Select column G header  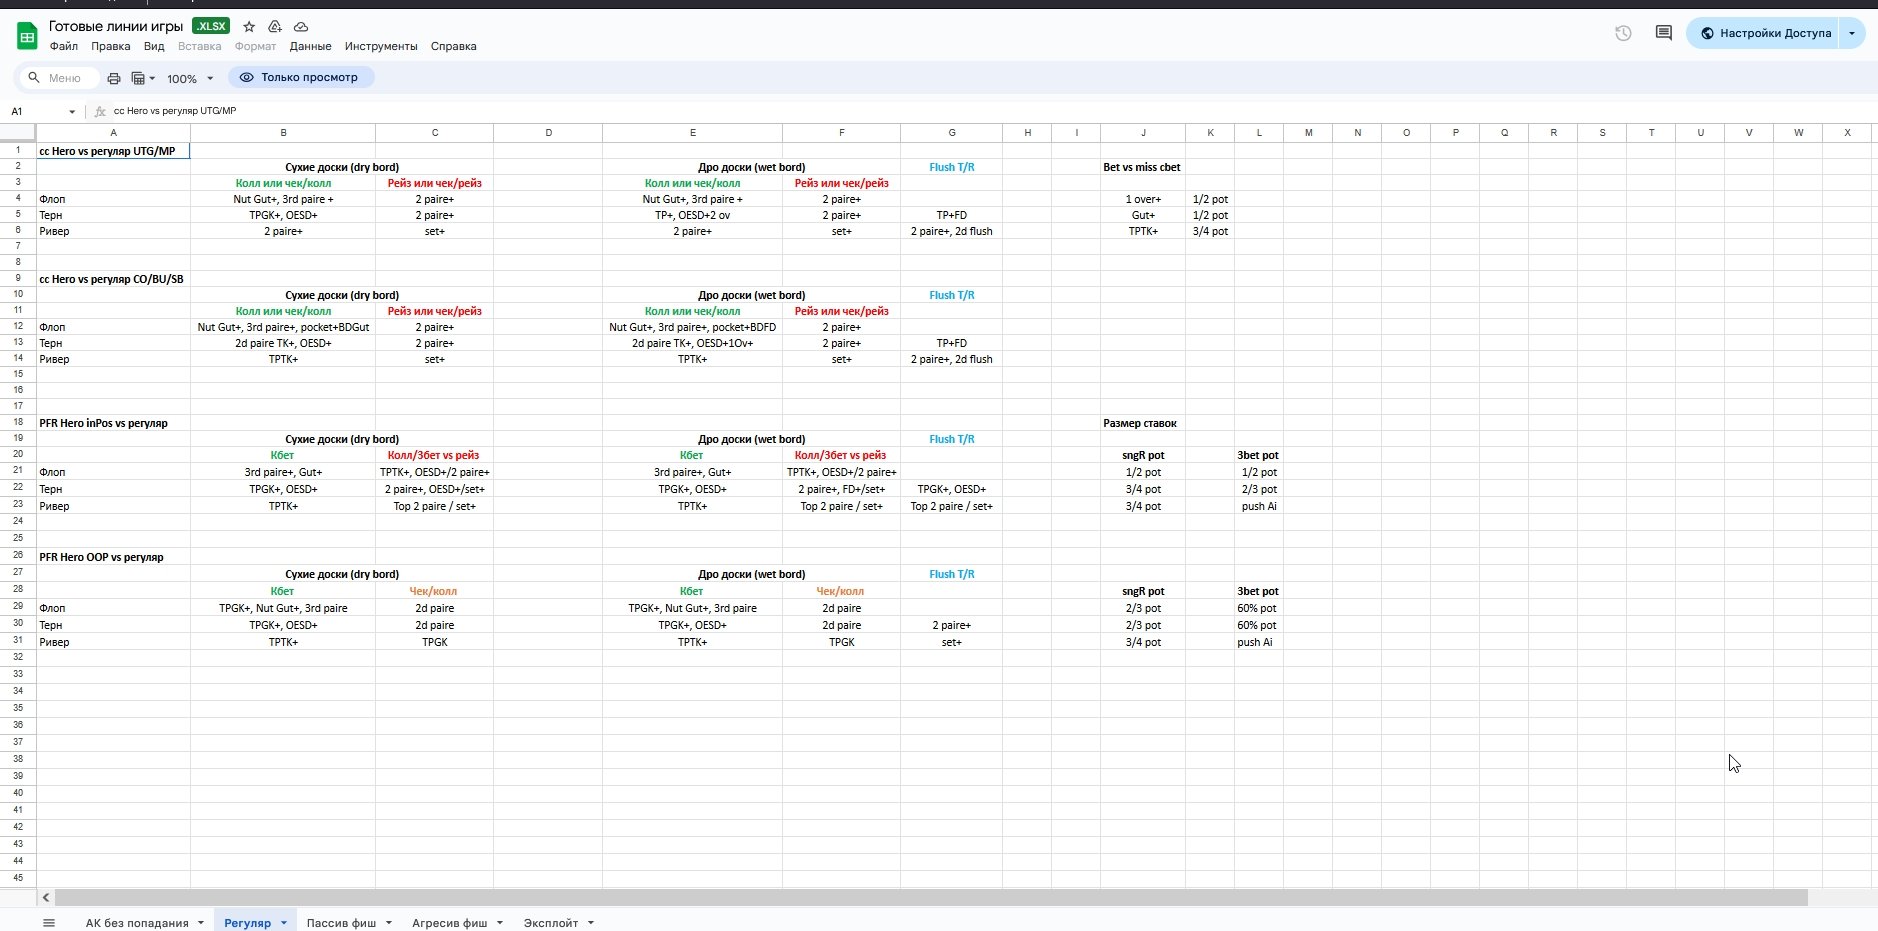(x=951, y=132)
